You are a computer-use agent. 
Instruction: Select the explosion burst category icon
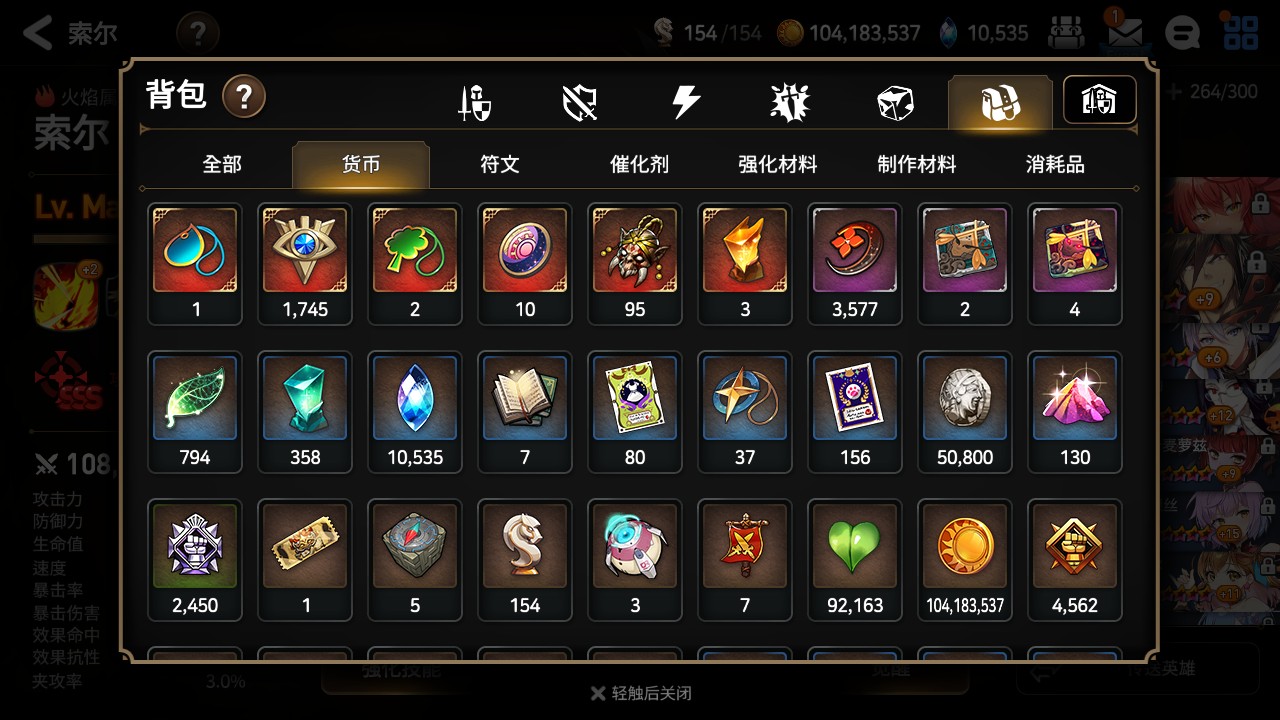pos(790,102)
